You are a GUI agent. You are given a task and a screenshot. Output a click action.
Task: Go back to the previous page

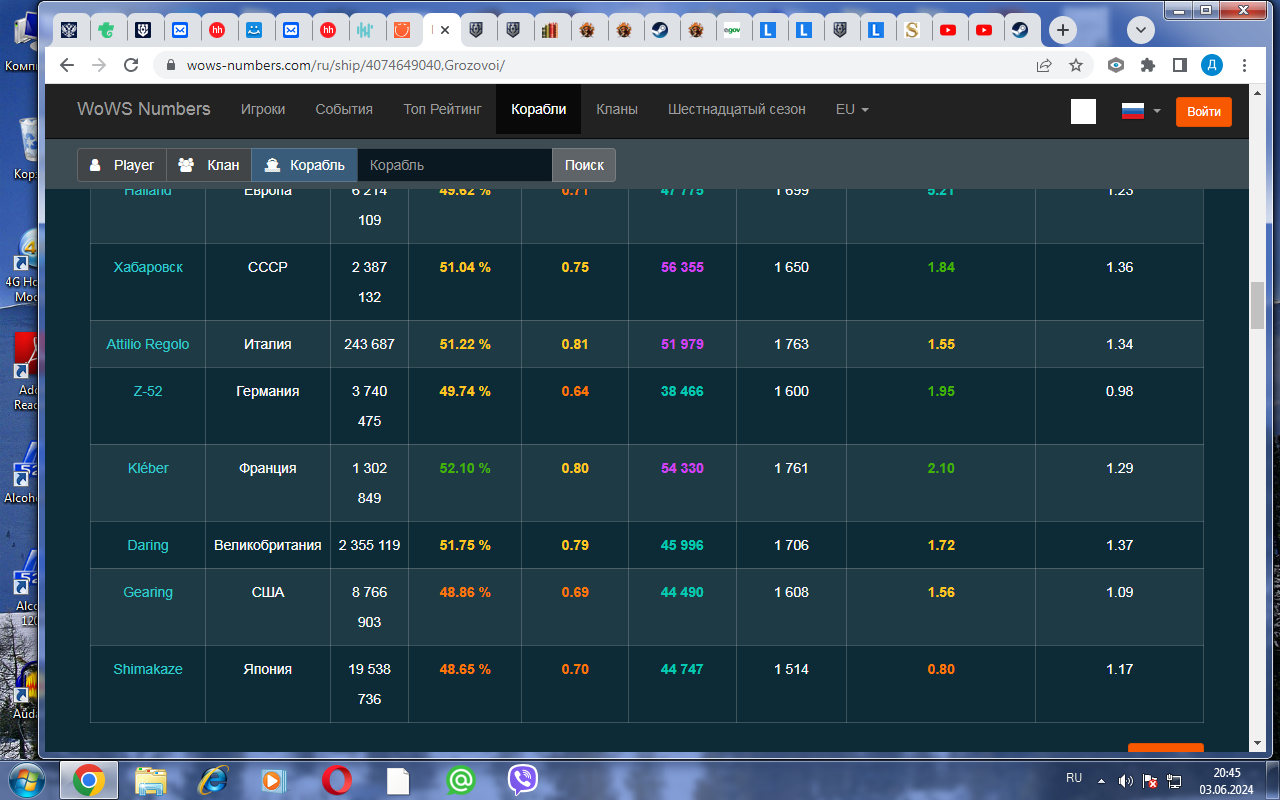67,65
